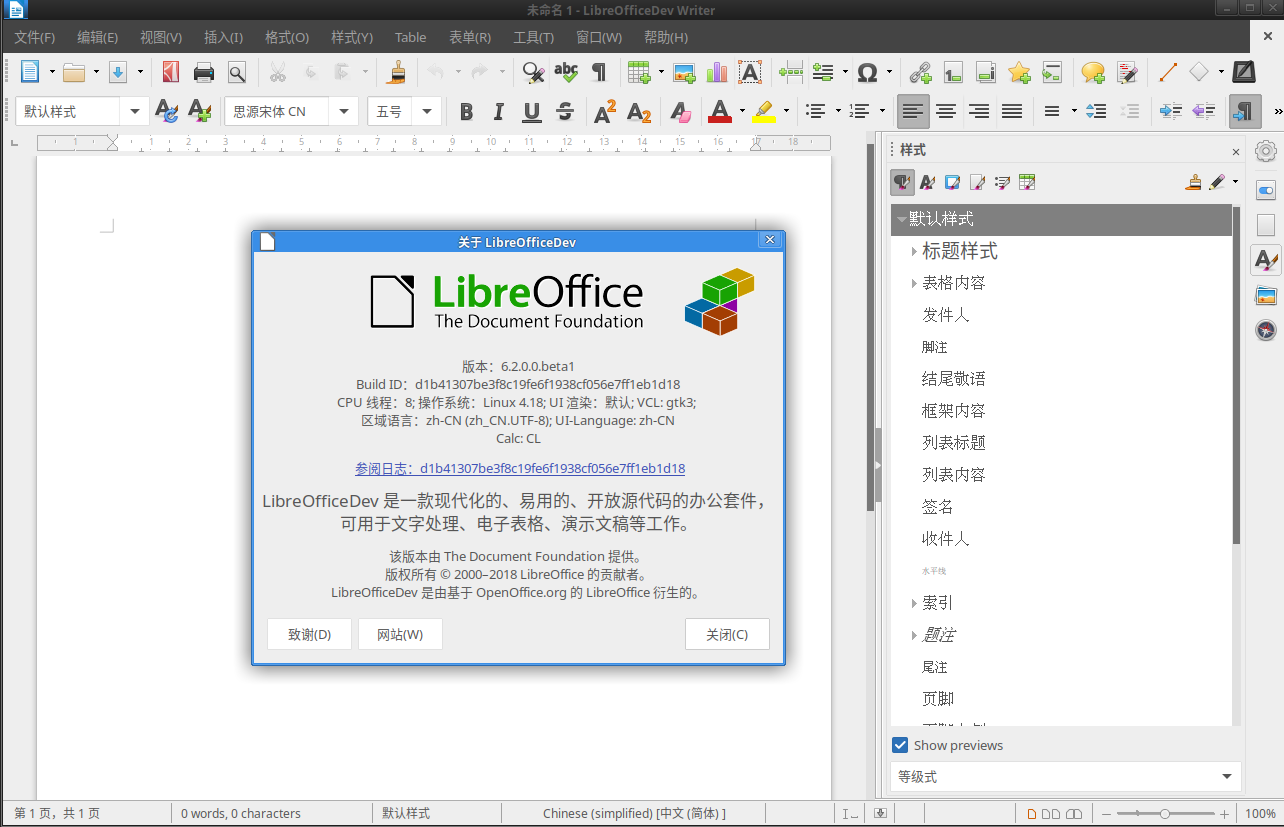Screen dimensions: 1284x827
Task: Toggle Italic formatting
Action: (x=499, y=111)
